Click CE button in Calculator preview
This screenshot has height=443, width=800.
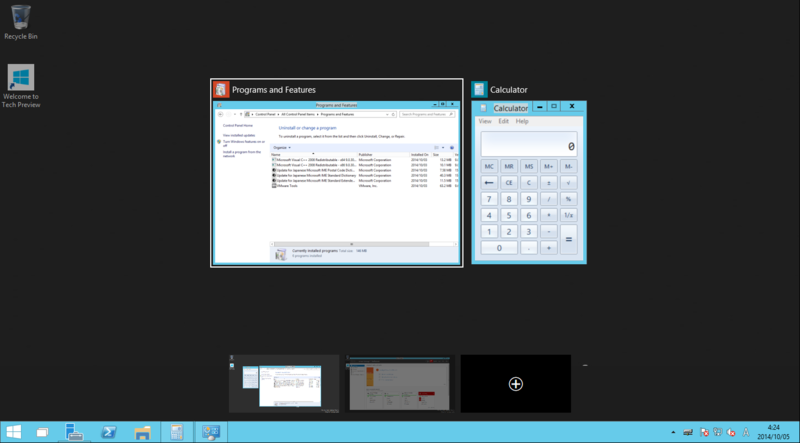tap(509, 183)
